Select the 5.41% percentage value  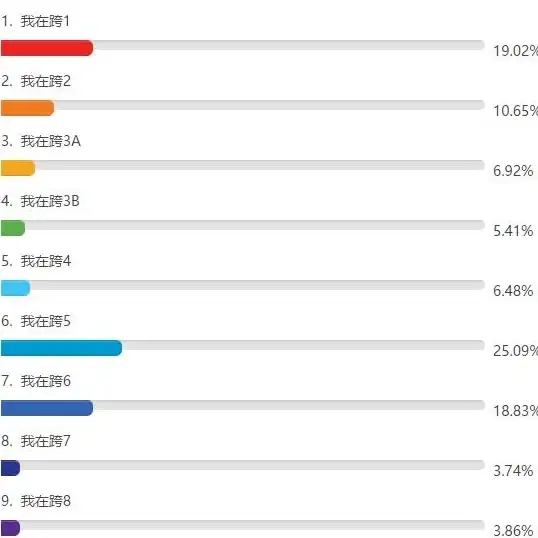coord(513,231)
